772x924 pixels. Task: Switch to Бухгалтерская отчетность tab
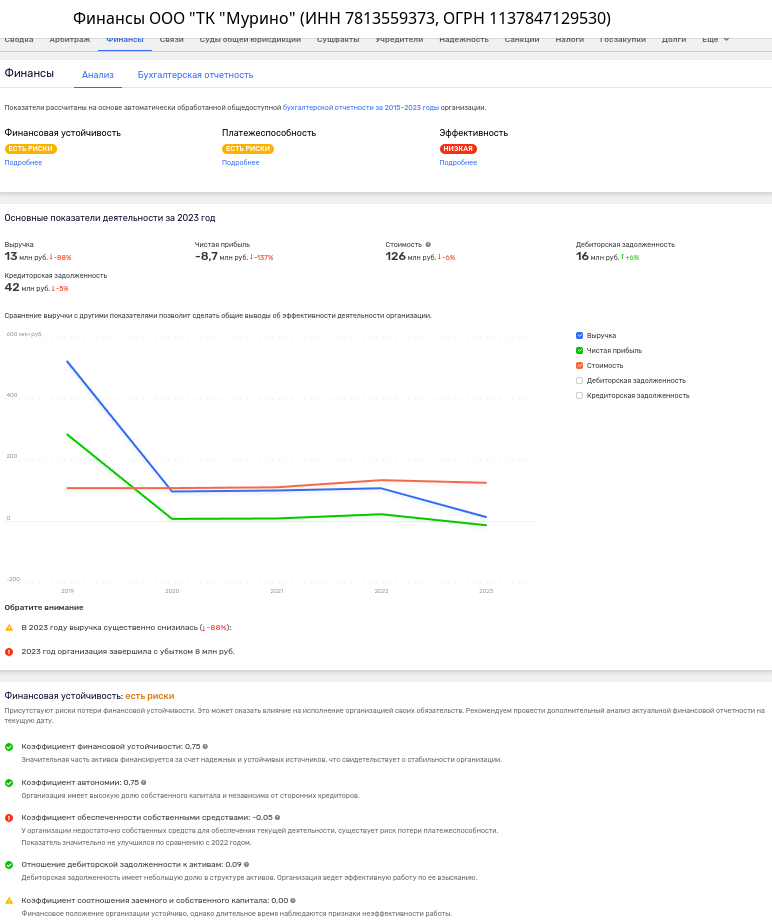(x=195, y=75)
